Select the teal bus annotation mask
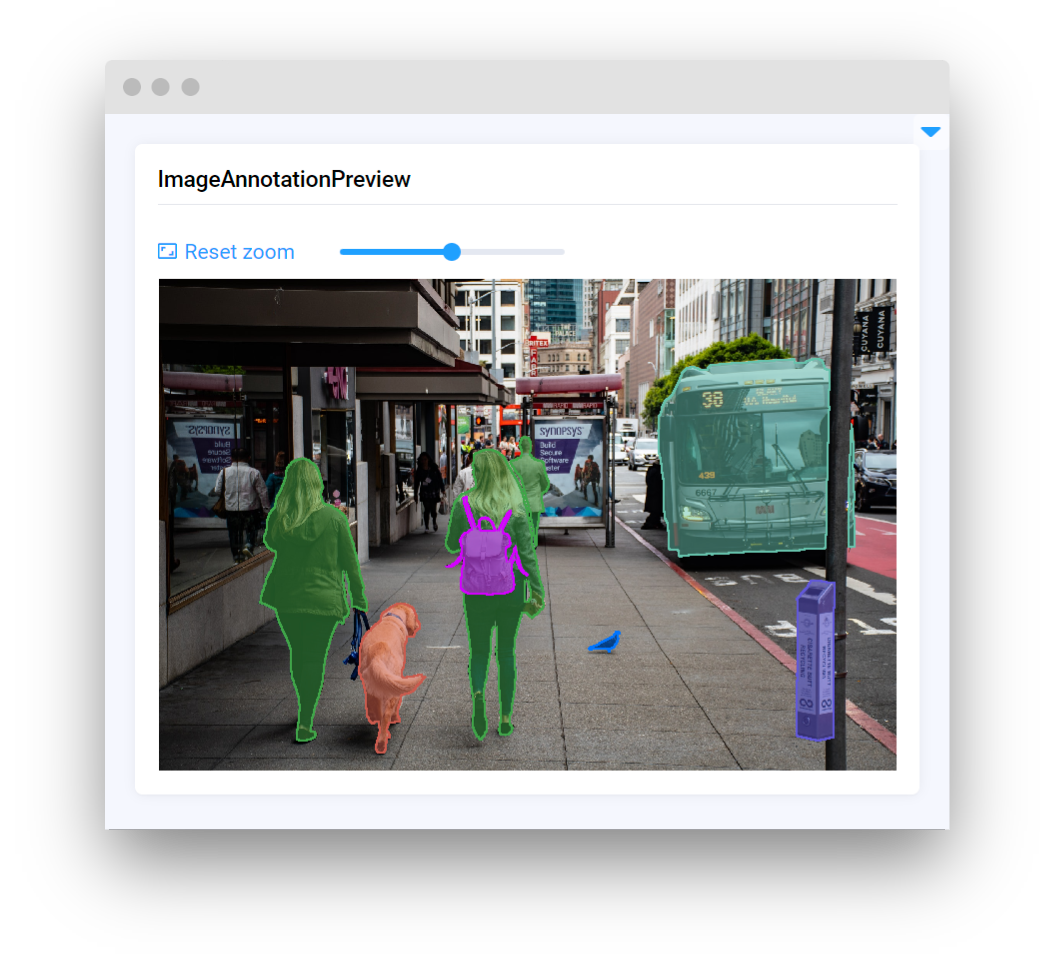 point(745,460)
